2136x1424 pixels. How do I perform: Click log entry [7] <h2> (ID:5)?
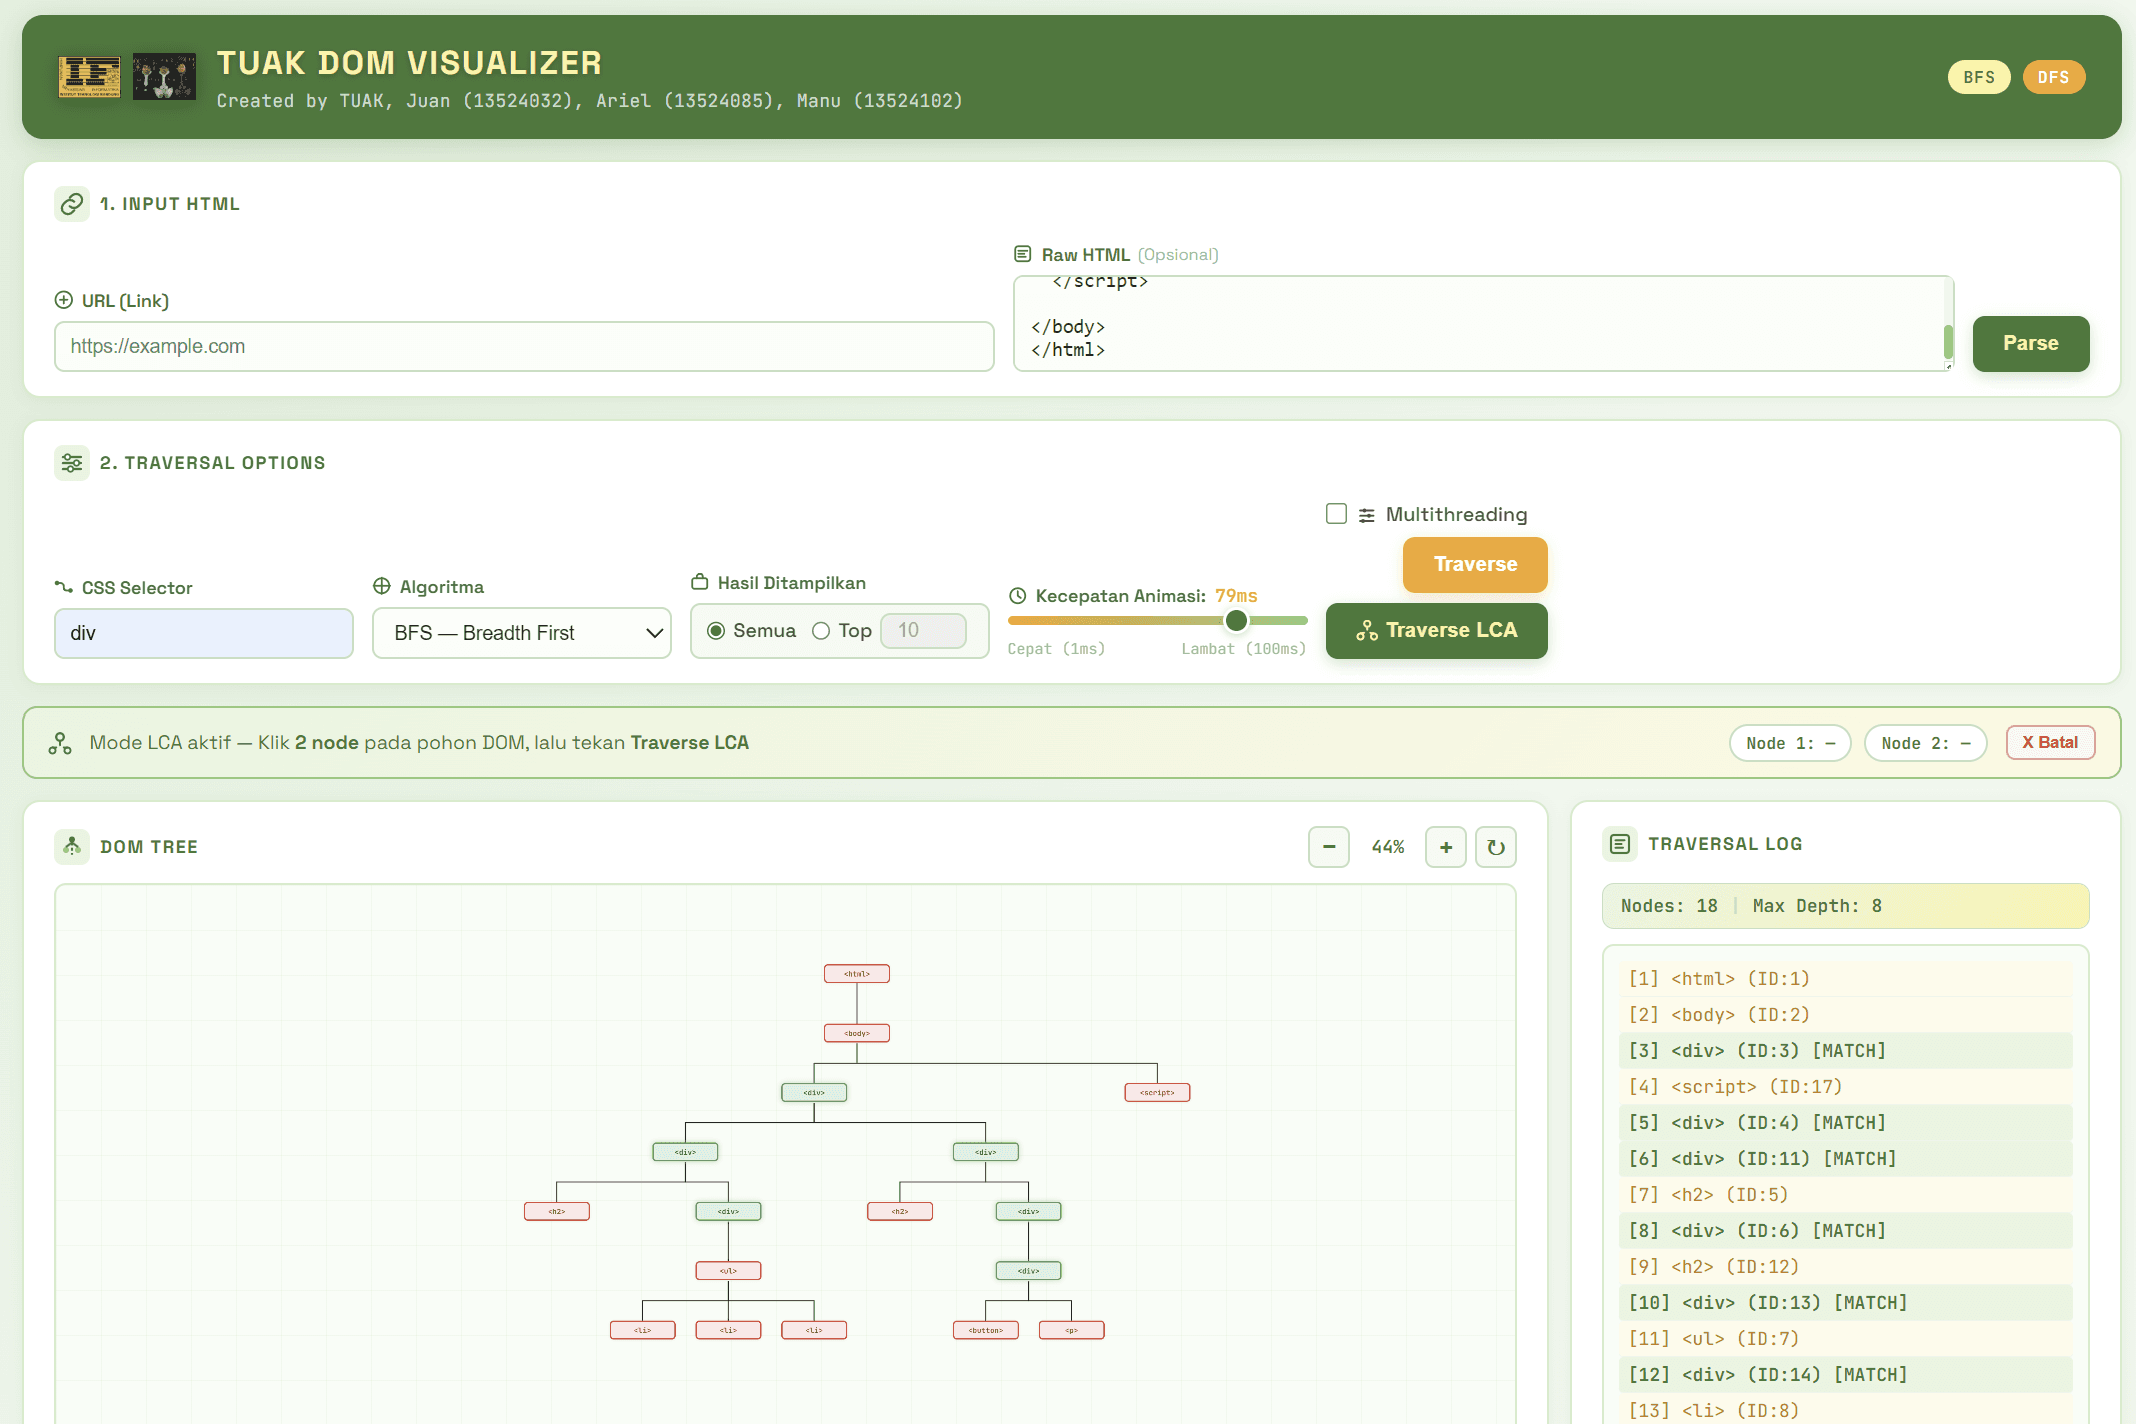click(x=1845, y=1195)
